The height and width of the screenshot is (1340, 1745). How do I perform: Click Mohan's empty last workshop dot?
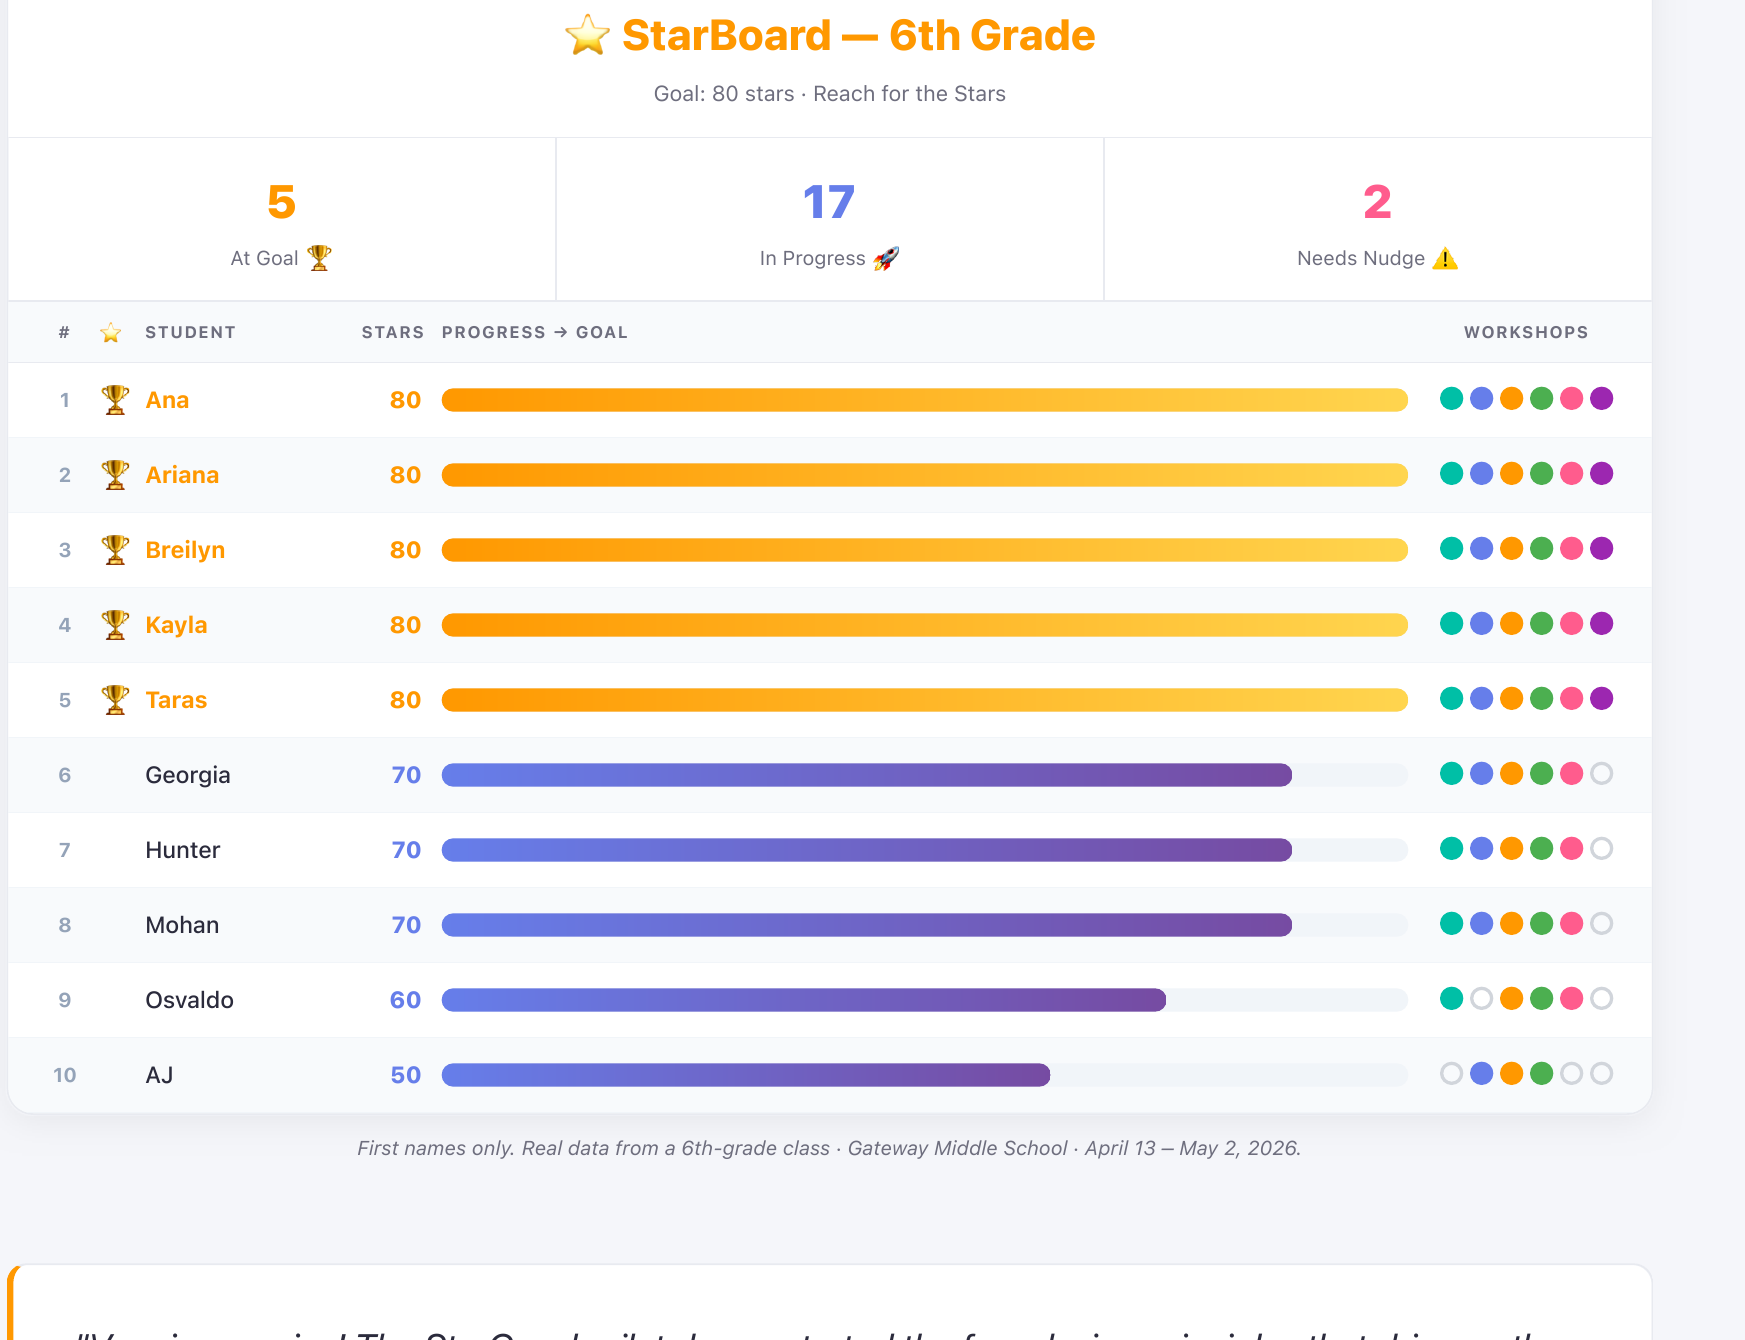1602,923
